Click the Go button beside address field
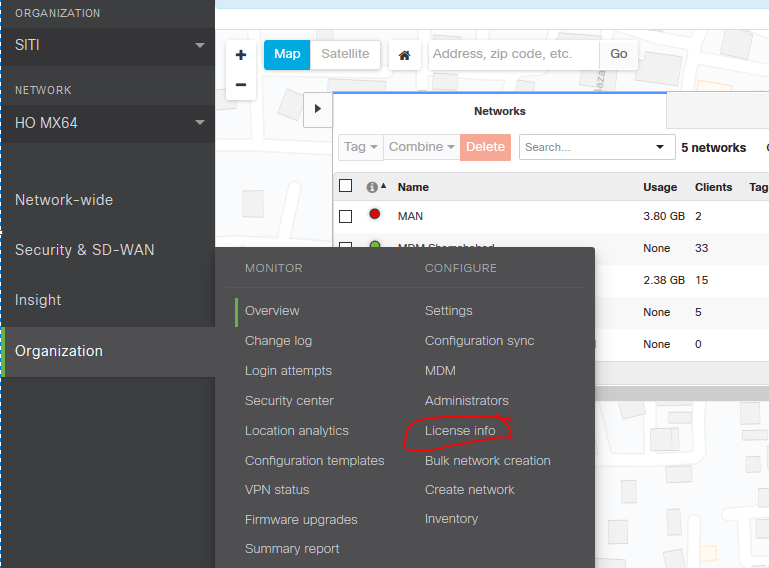 coord(619,54)
